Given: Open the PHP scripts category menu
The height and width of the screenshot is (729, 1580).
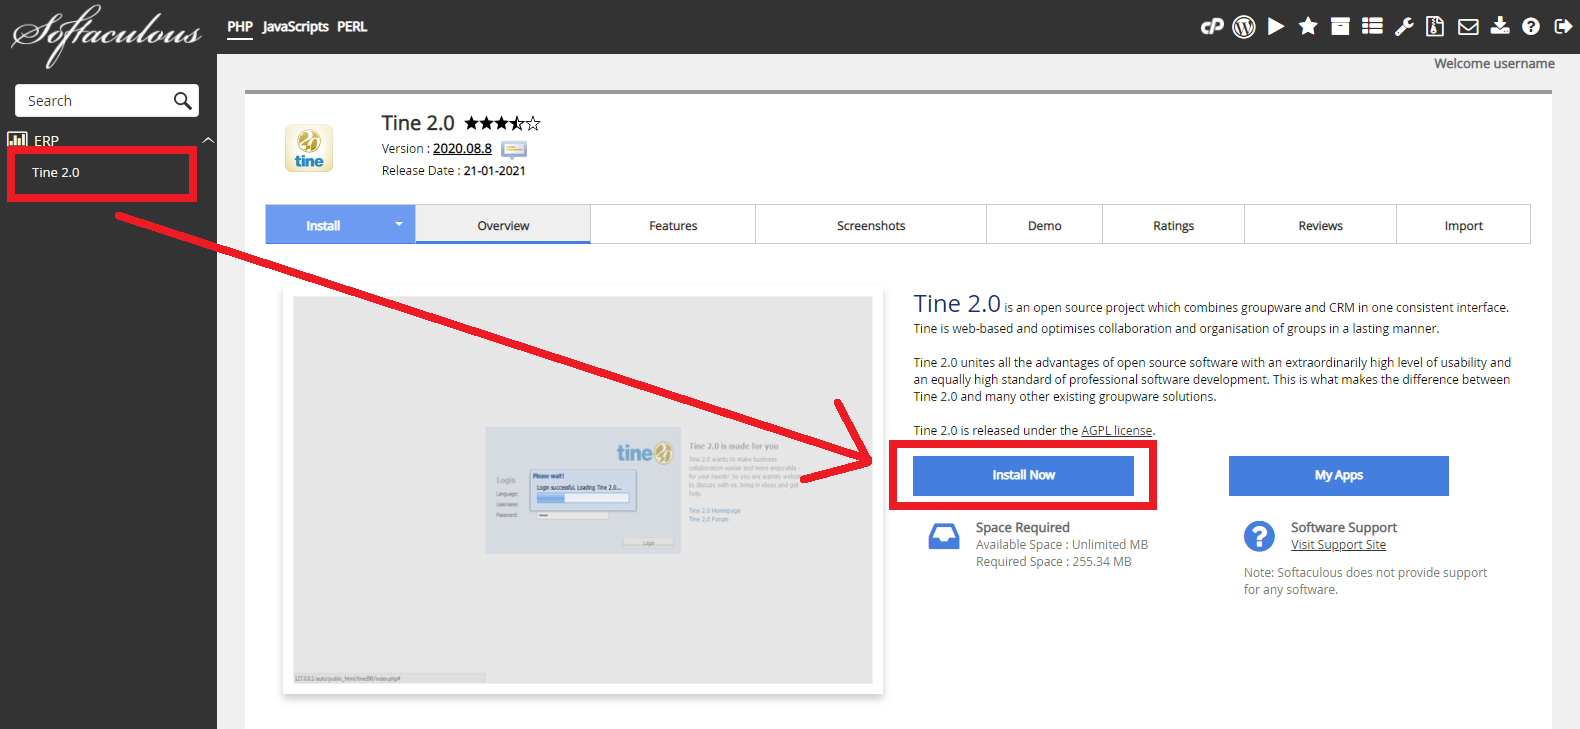Looking at the screenshot, I should 240,27.
